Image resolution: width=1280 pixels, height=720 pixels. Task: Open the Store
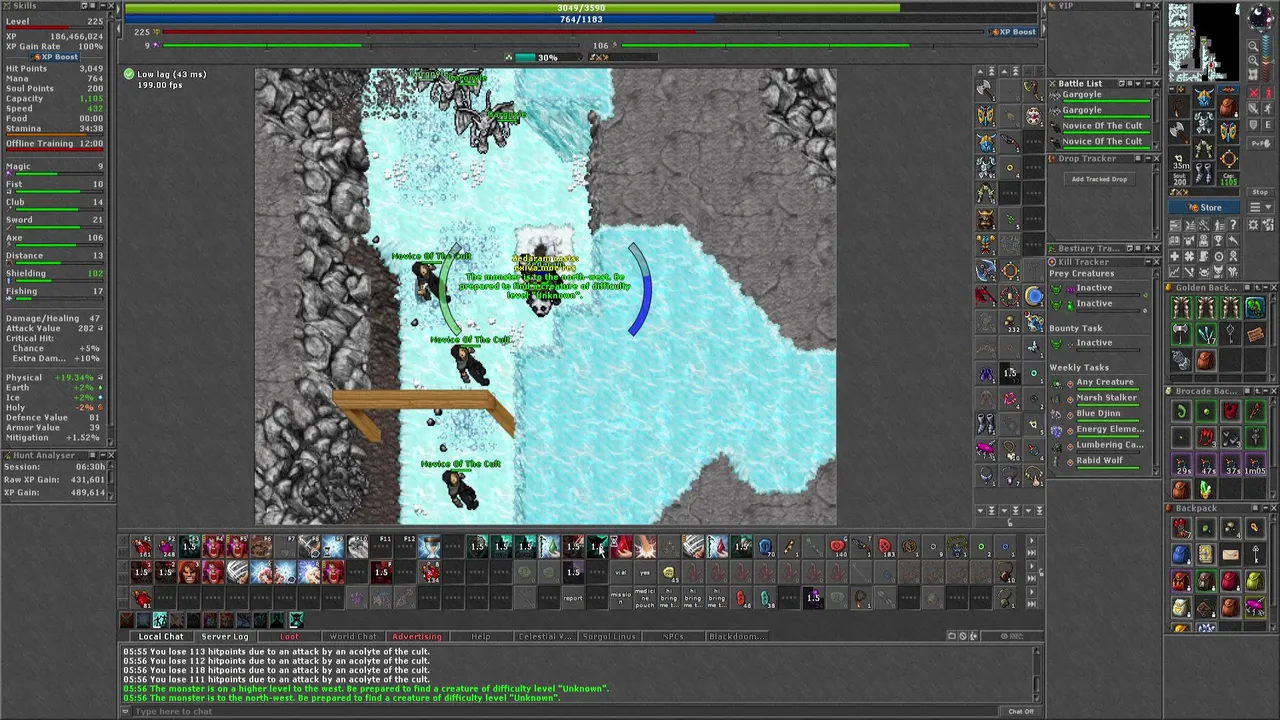tap(1203, 207)
